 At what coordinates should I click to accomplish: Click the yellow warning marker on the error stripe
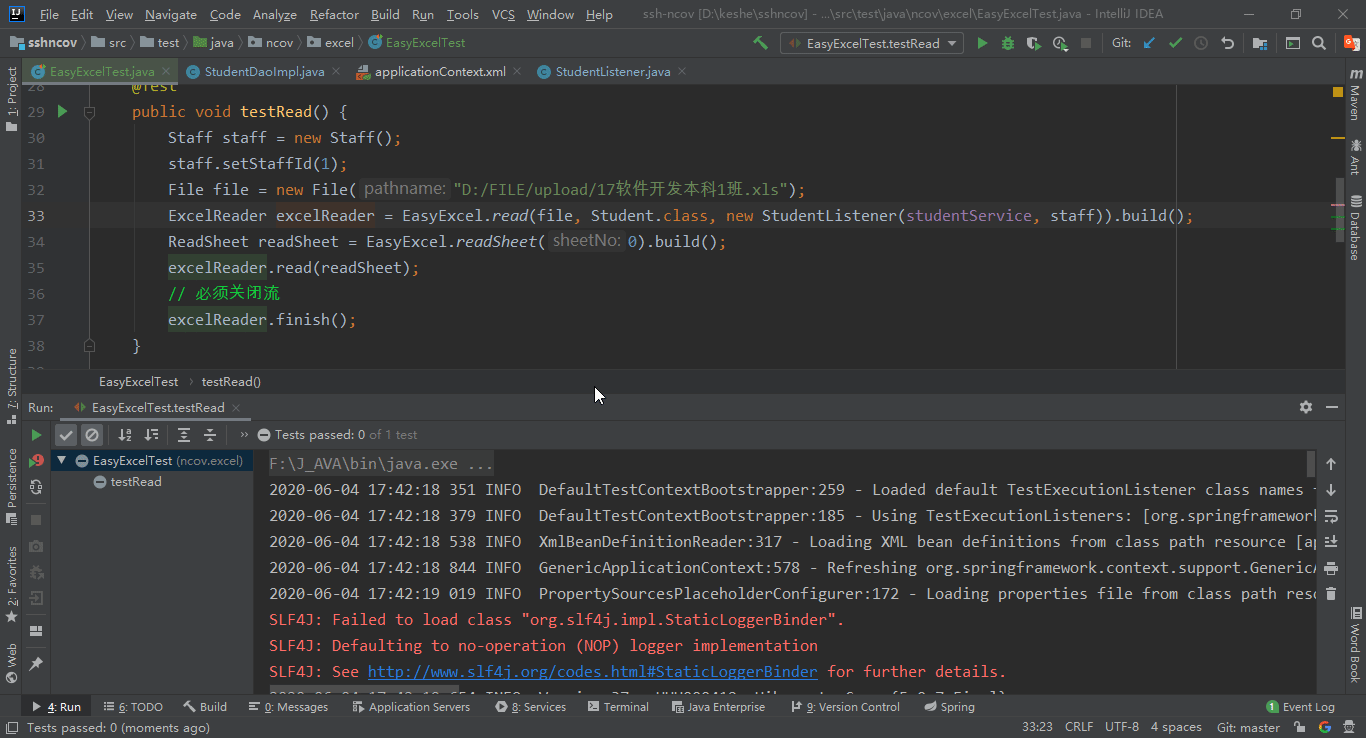(1338, 137)
